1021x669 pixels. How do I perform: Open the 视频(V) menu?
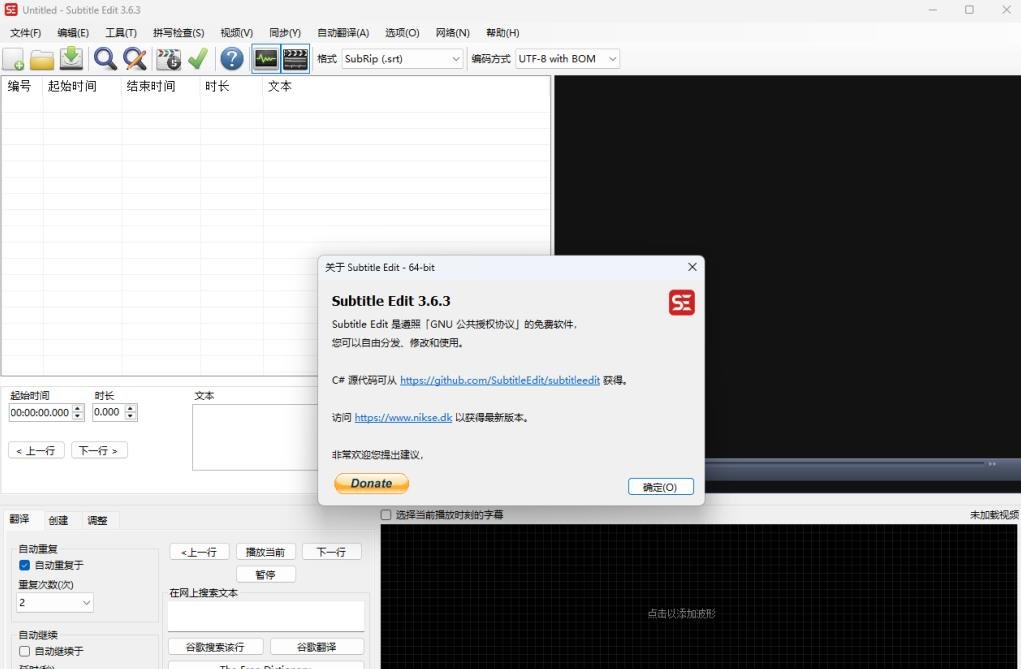click(236, 33)
